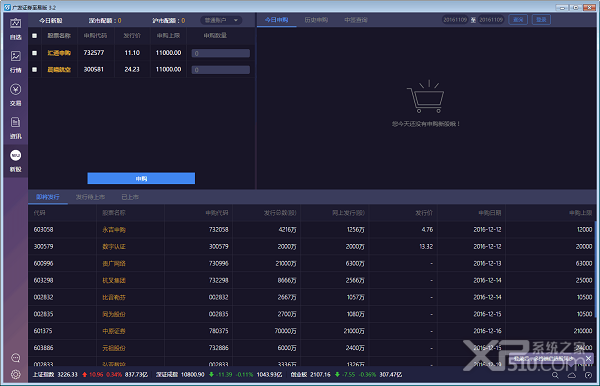Click stock name link in 732577 row

pos(59,53)
